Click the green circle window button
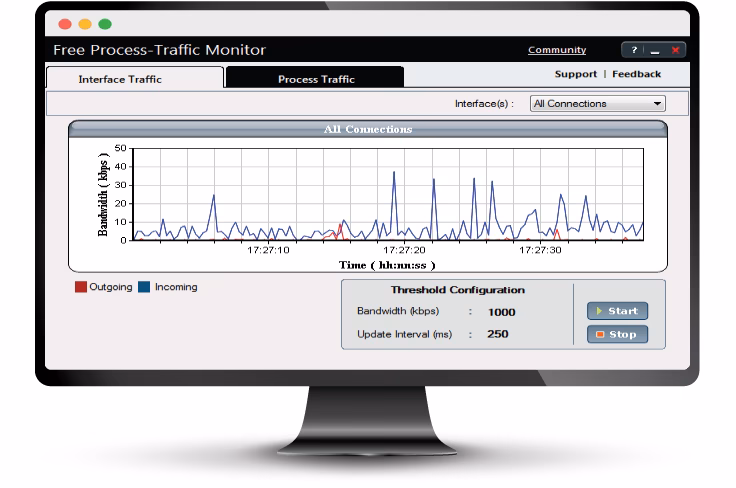The width and height of the screenshot is (736, 488). point(105,24)
